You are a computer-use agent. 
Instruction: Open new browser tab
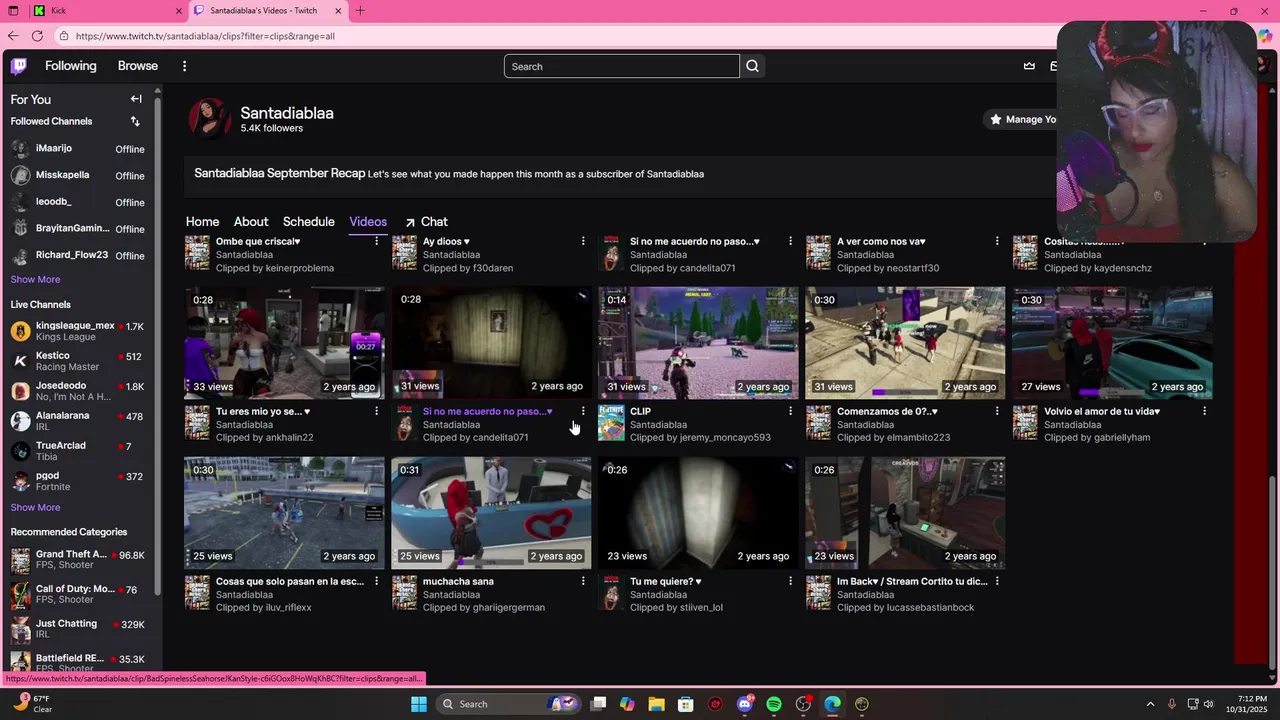[x=360, y=11]
